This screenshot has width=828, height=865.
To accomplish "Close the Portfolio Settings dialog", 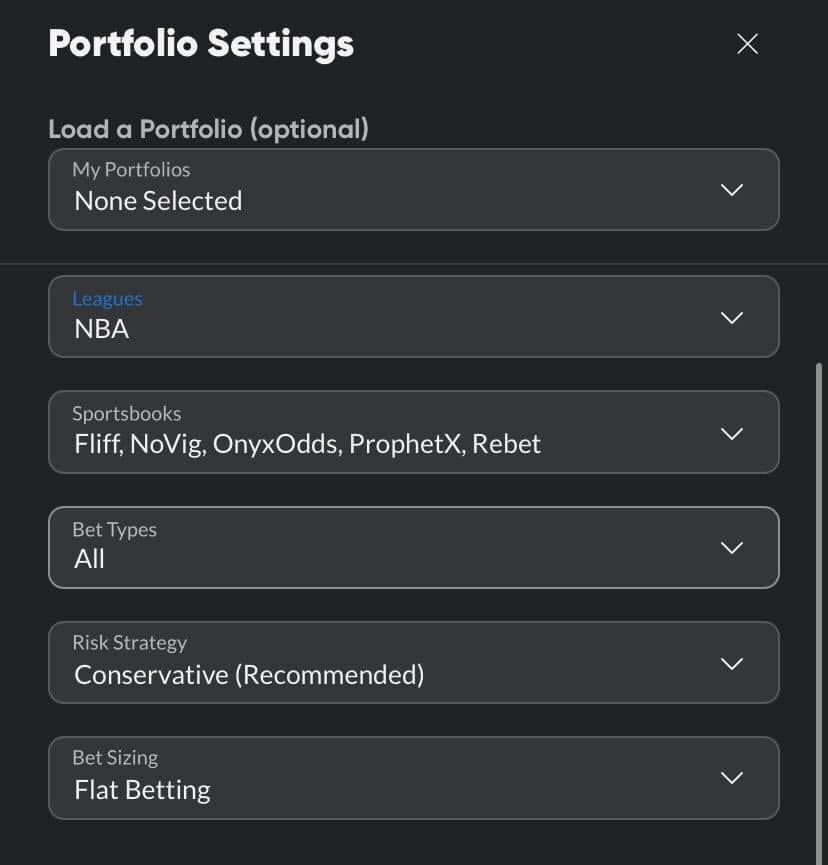I will point(747,44).
